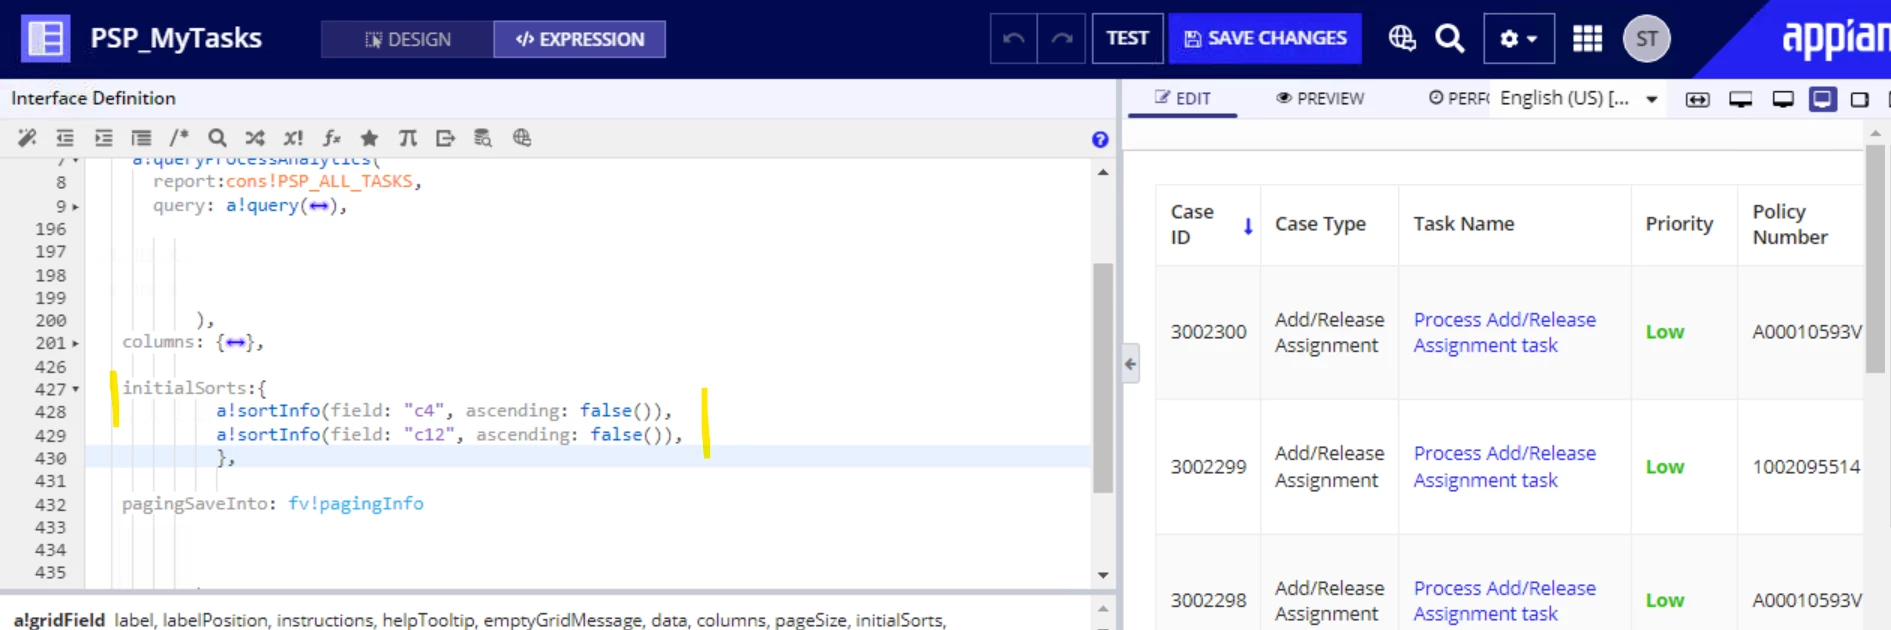Expand collapsed columns at line 201
Screen dimensions: 1891x630
click(x=75, y=344)
